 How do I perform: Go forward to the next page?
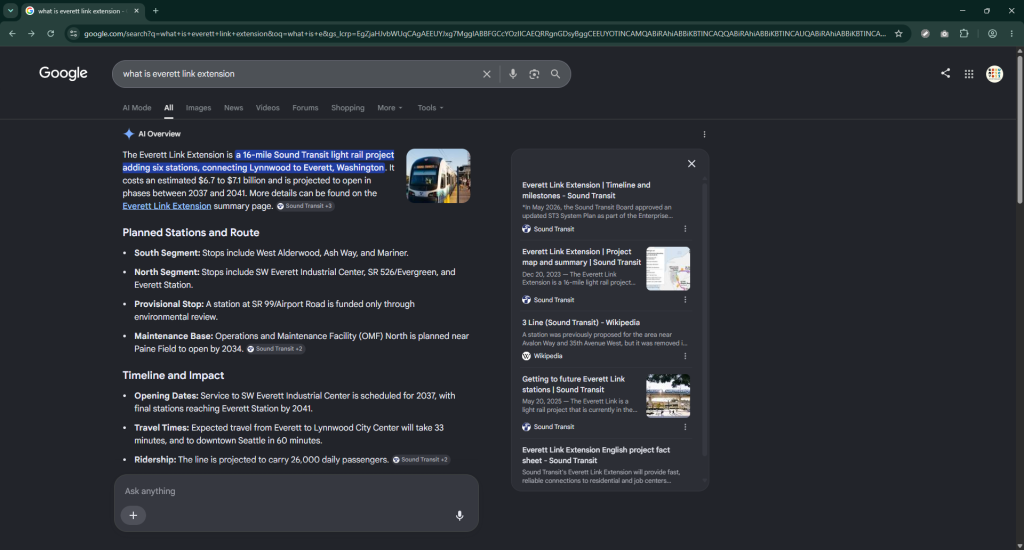[x=31, y=33]
